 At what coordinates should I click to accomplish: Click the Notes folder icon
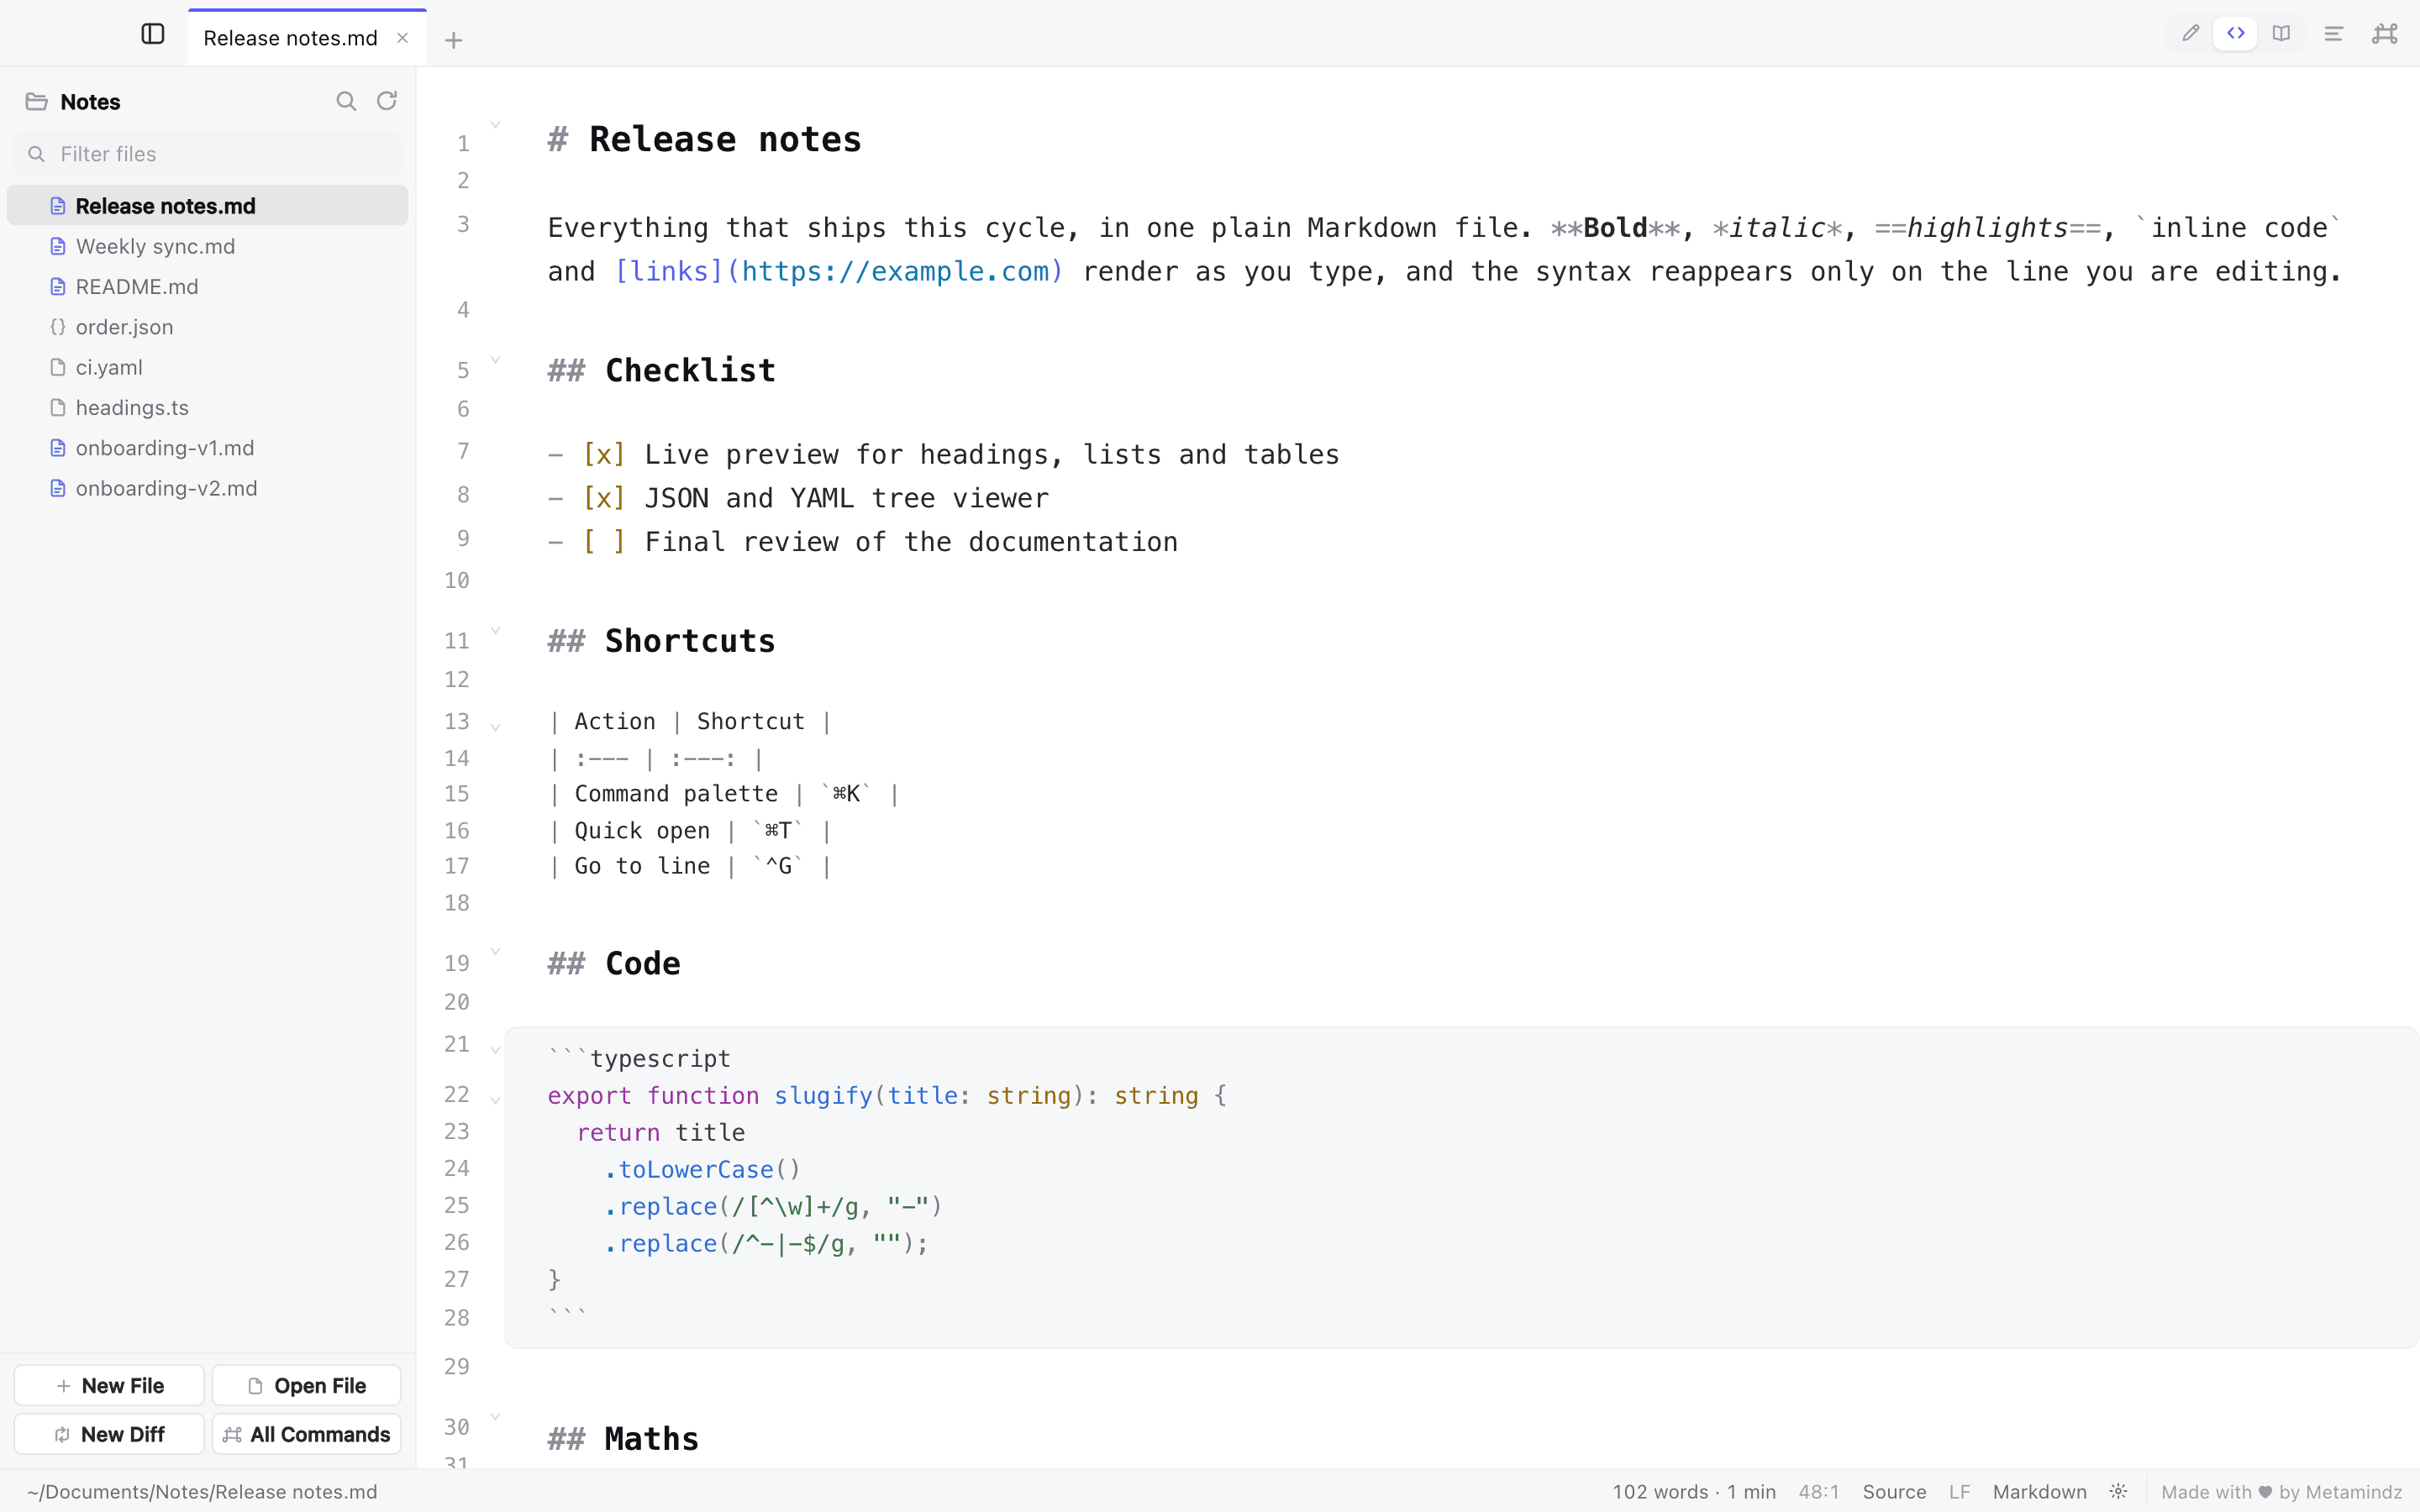[37, 102]
